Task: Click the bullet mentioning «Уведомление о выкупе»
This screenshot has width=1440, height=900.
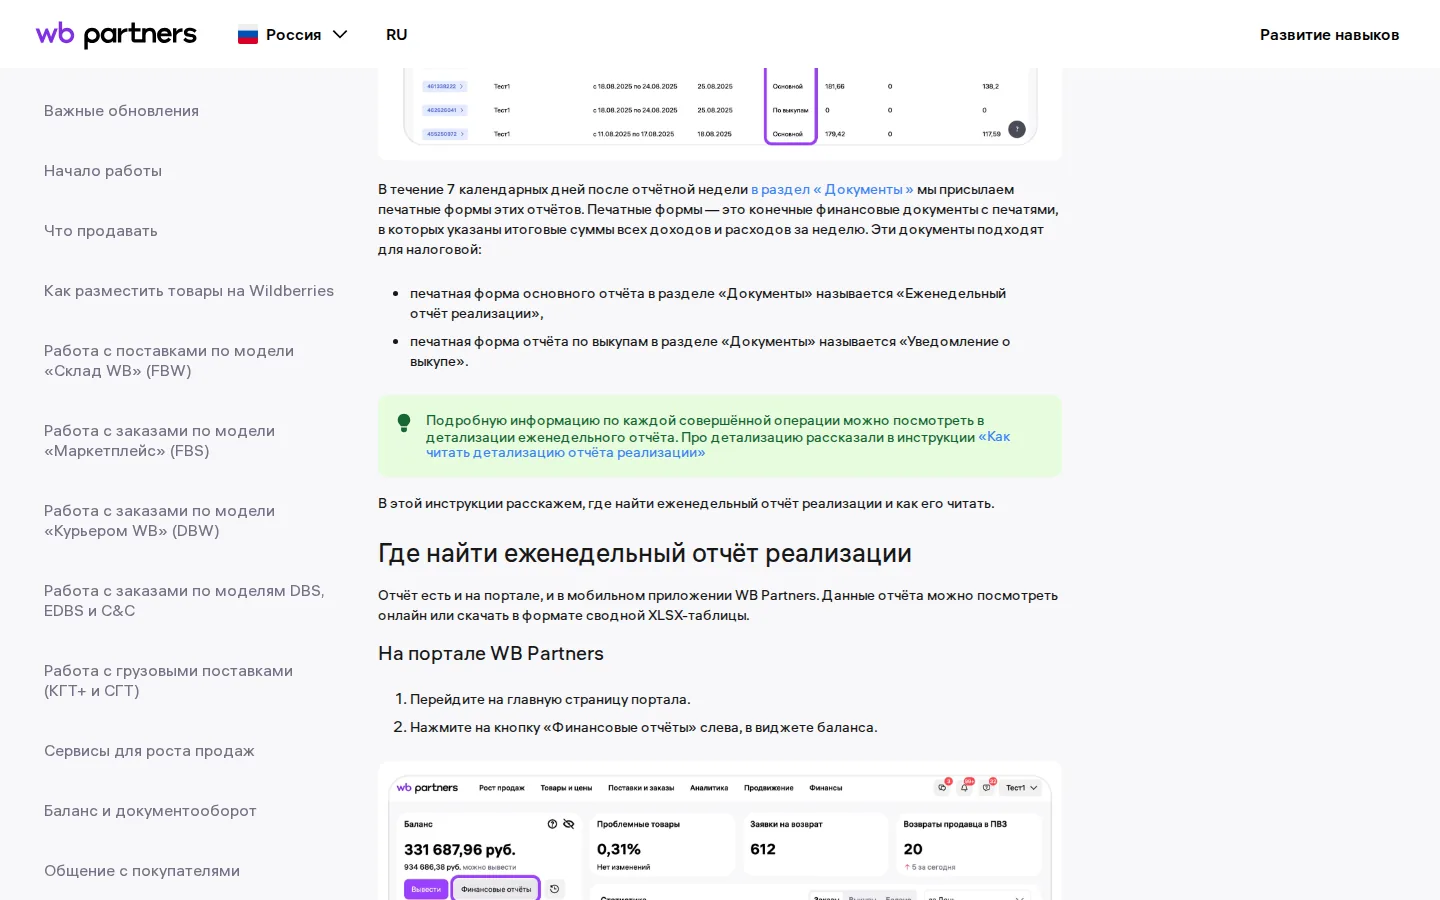Action: coord(710,351)
